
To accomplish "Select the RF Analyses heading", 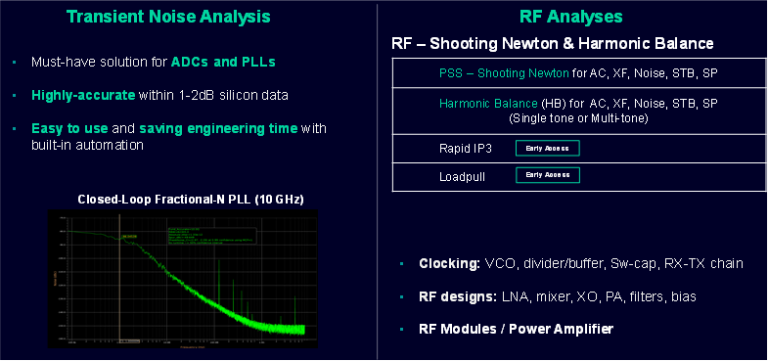I will [571, 17].
